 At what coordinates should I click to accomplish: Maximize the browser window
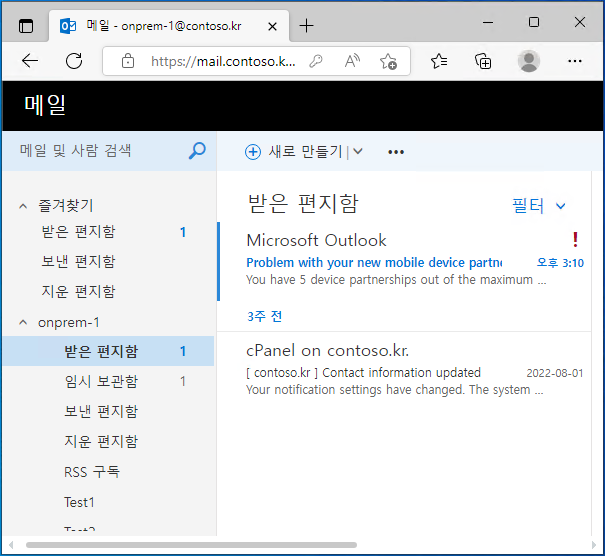pyautogui.click(x=534, y=22)
